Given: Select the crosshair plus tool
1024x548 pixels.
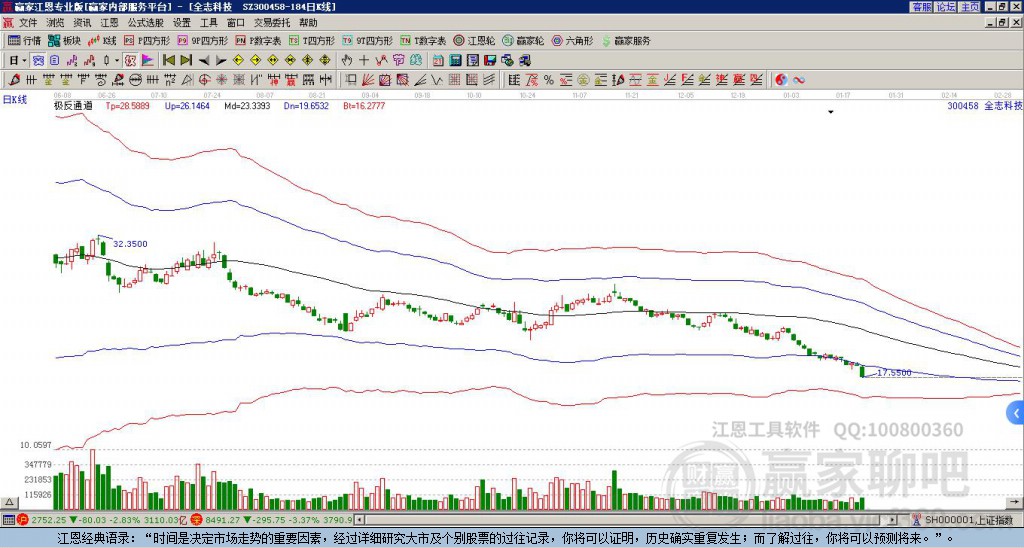Looking at the screenshot, I should click(x=364, y=60).
